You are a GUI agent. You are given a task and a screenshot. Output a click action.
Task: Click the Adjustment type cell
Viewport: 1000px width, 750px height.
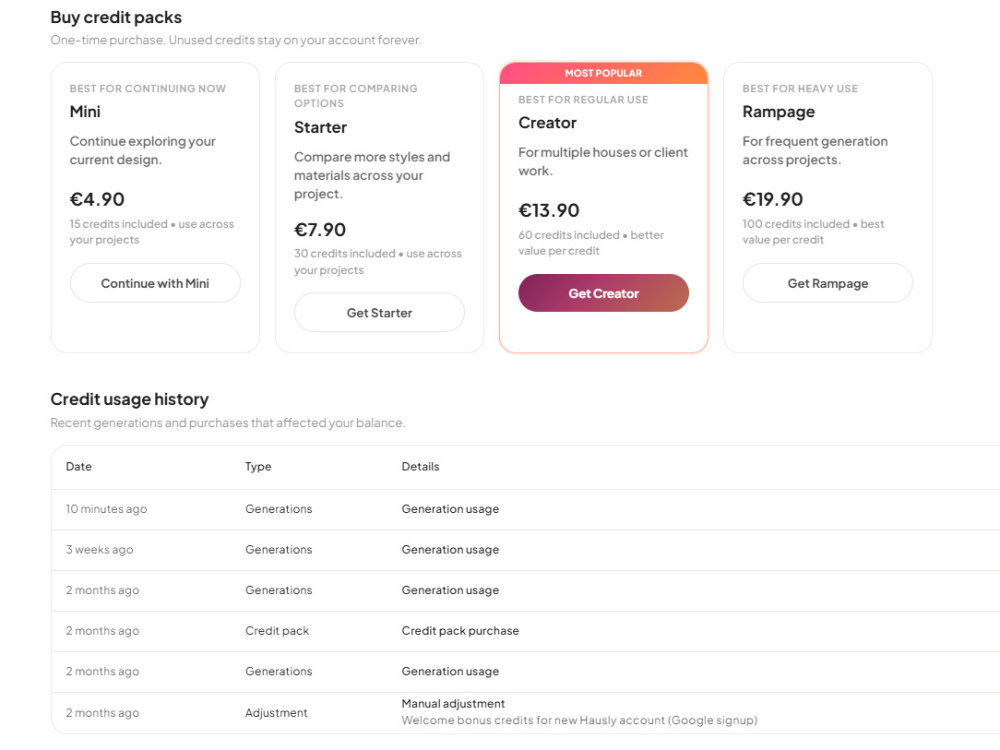point(276,713)
